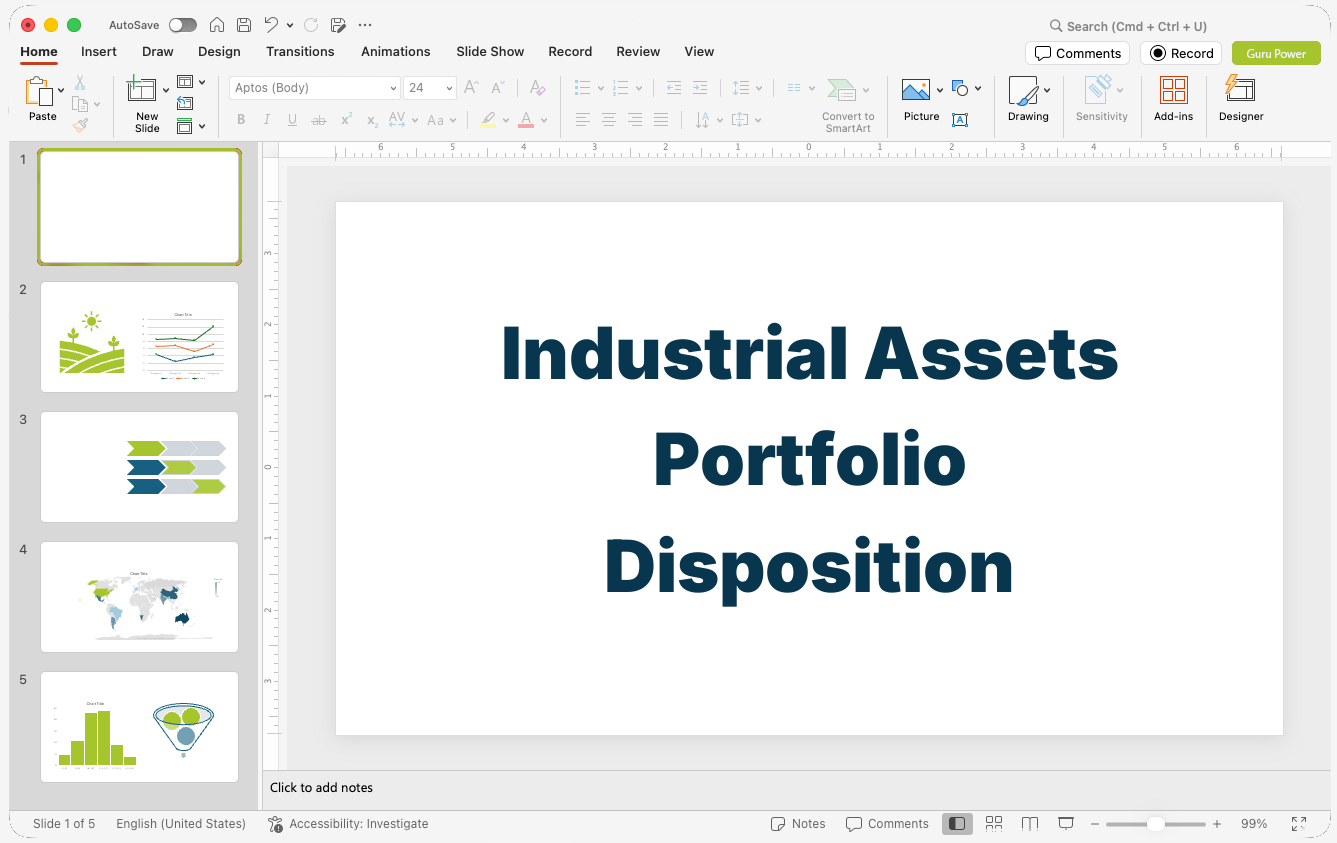Click the Comments button at top right

click(1078, 53)
